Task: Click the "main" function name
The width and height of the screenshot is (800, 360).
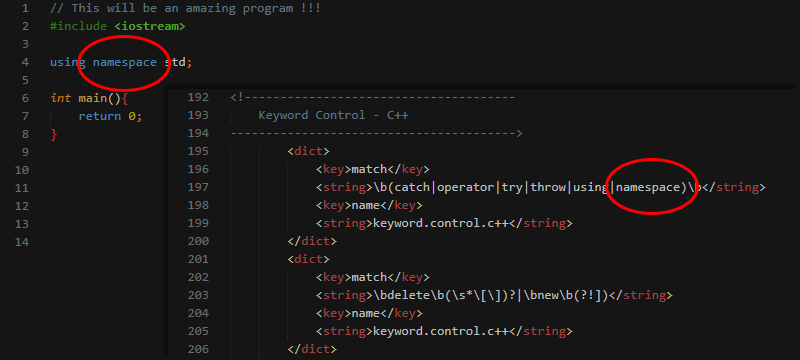Action: [92, 98]
